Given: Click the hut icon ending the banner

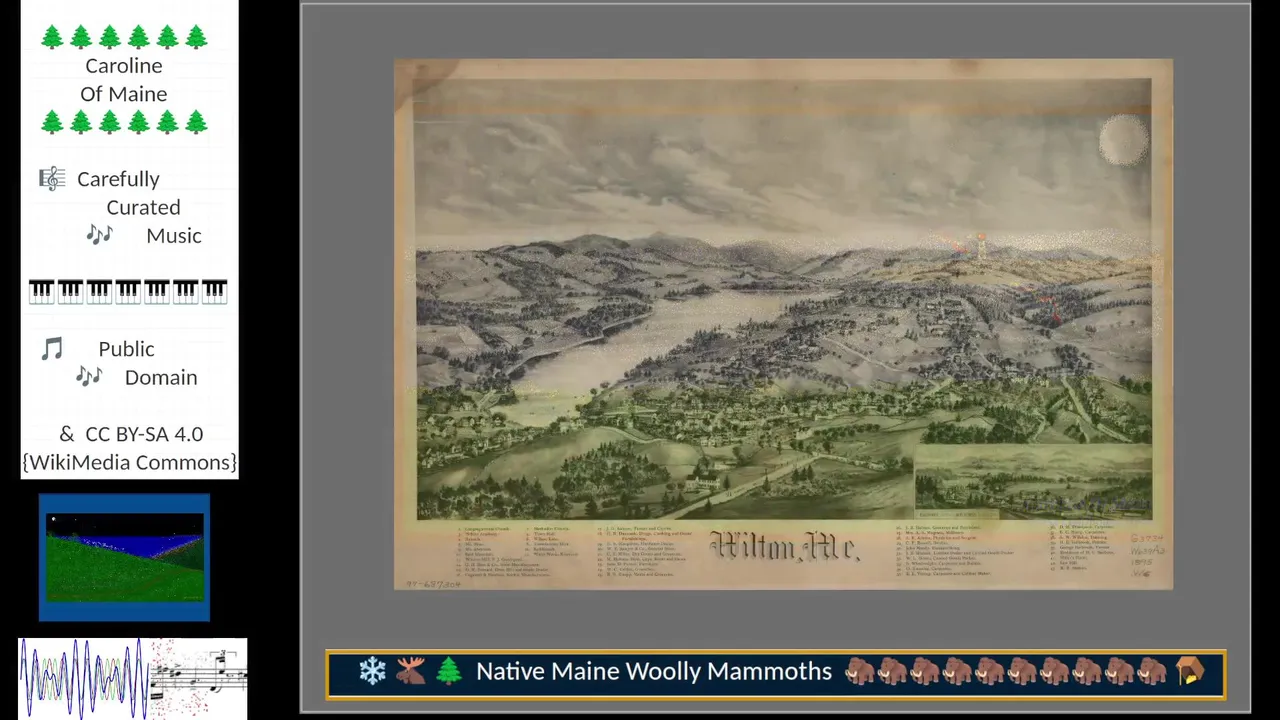Looking at the screenshot, I should point(1190,672).
